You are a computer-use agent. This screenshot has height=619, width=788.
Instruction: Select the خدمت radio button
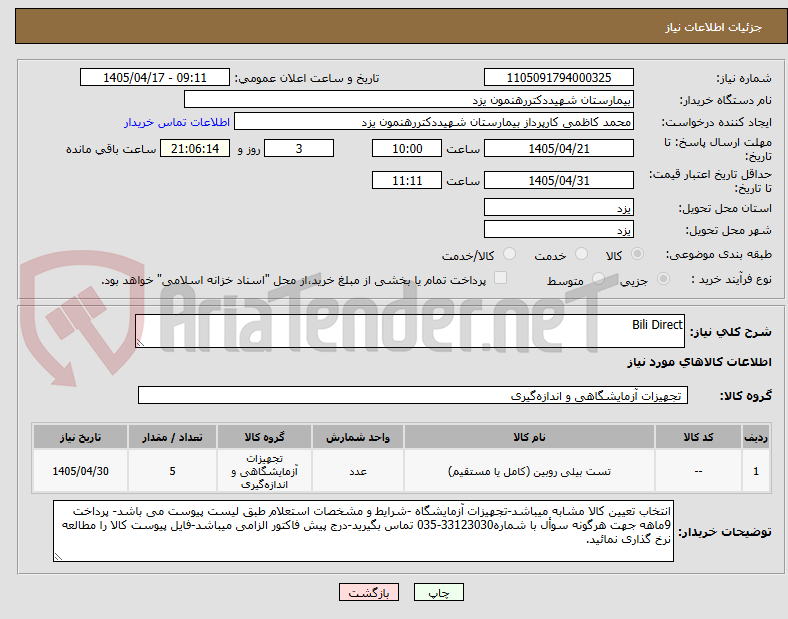coord(581,254)
